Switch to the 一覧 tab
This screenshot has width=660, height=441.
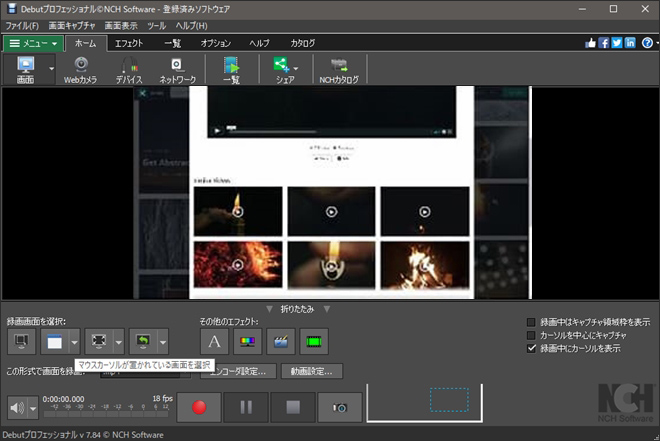pos(173,43)
